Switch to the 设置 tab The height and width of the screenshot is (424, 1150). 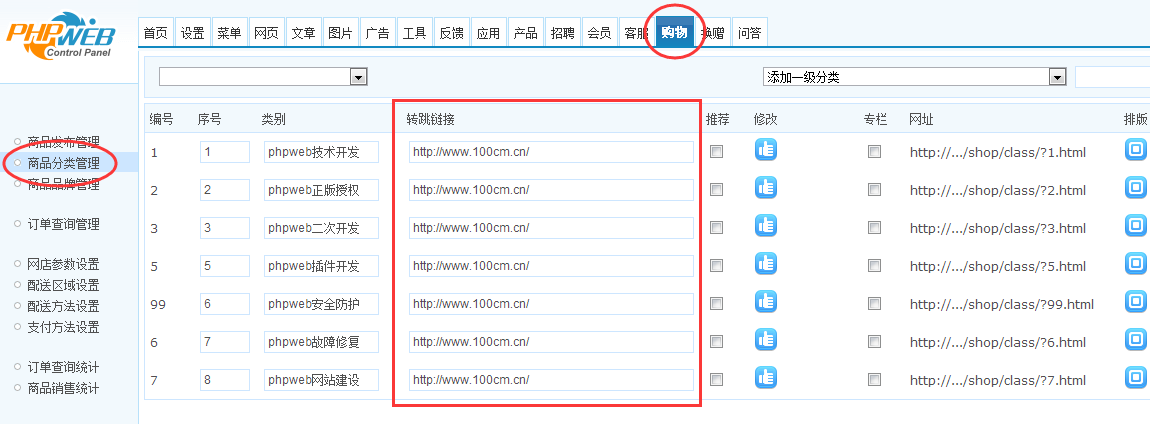(192, 33)
